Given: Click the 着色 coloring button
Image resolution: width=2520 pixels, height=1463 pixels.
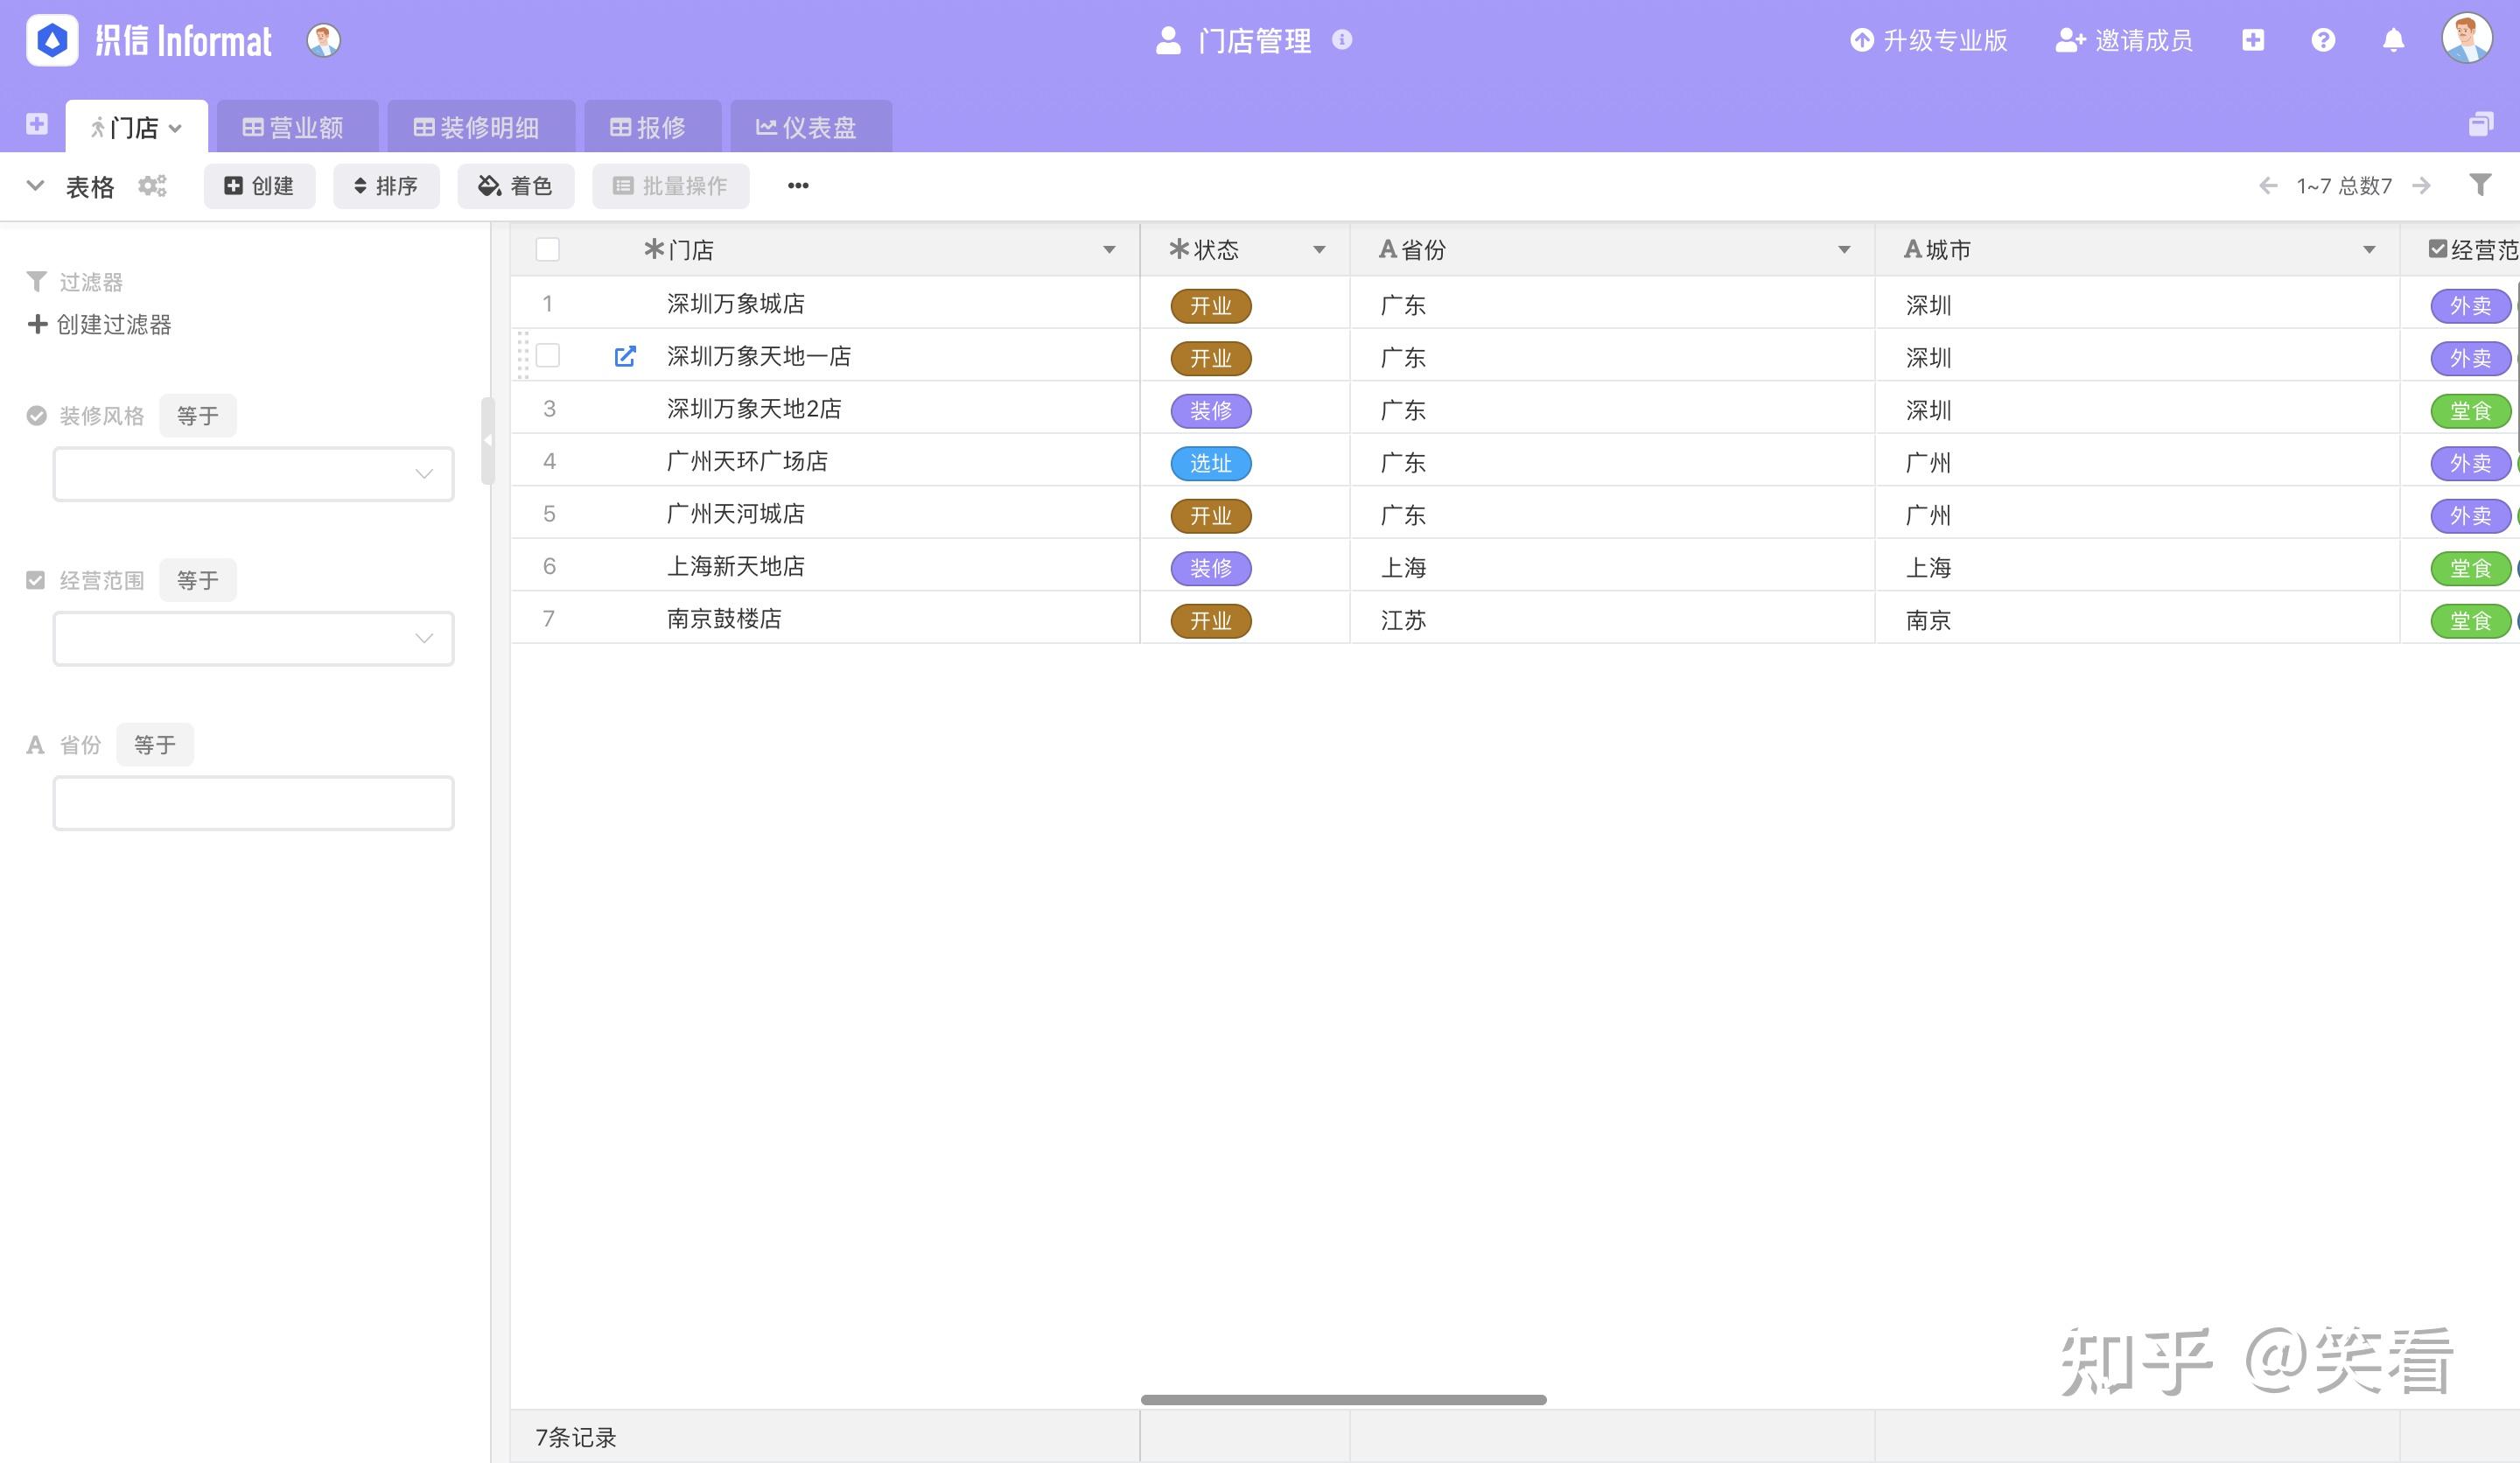Looking at the screenshot, I should click(x=516, y=186).
